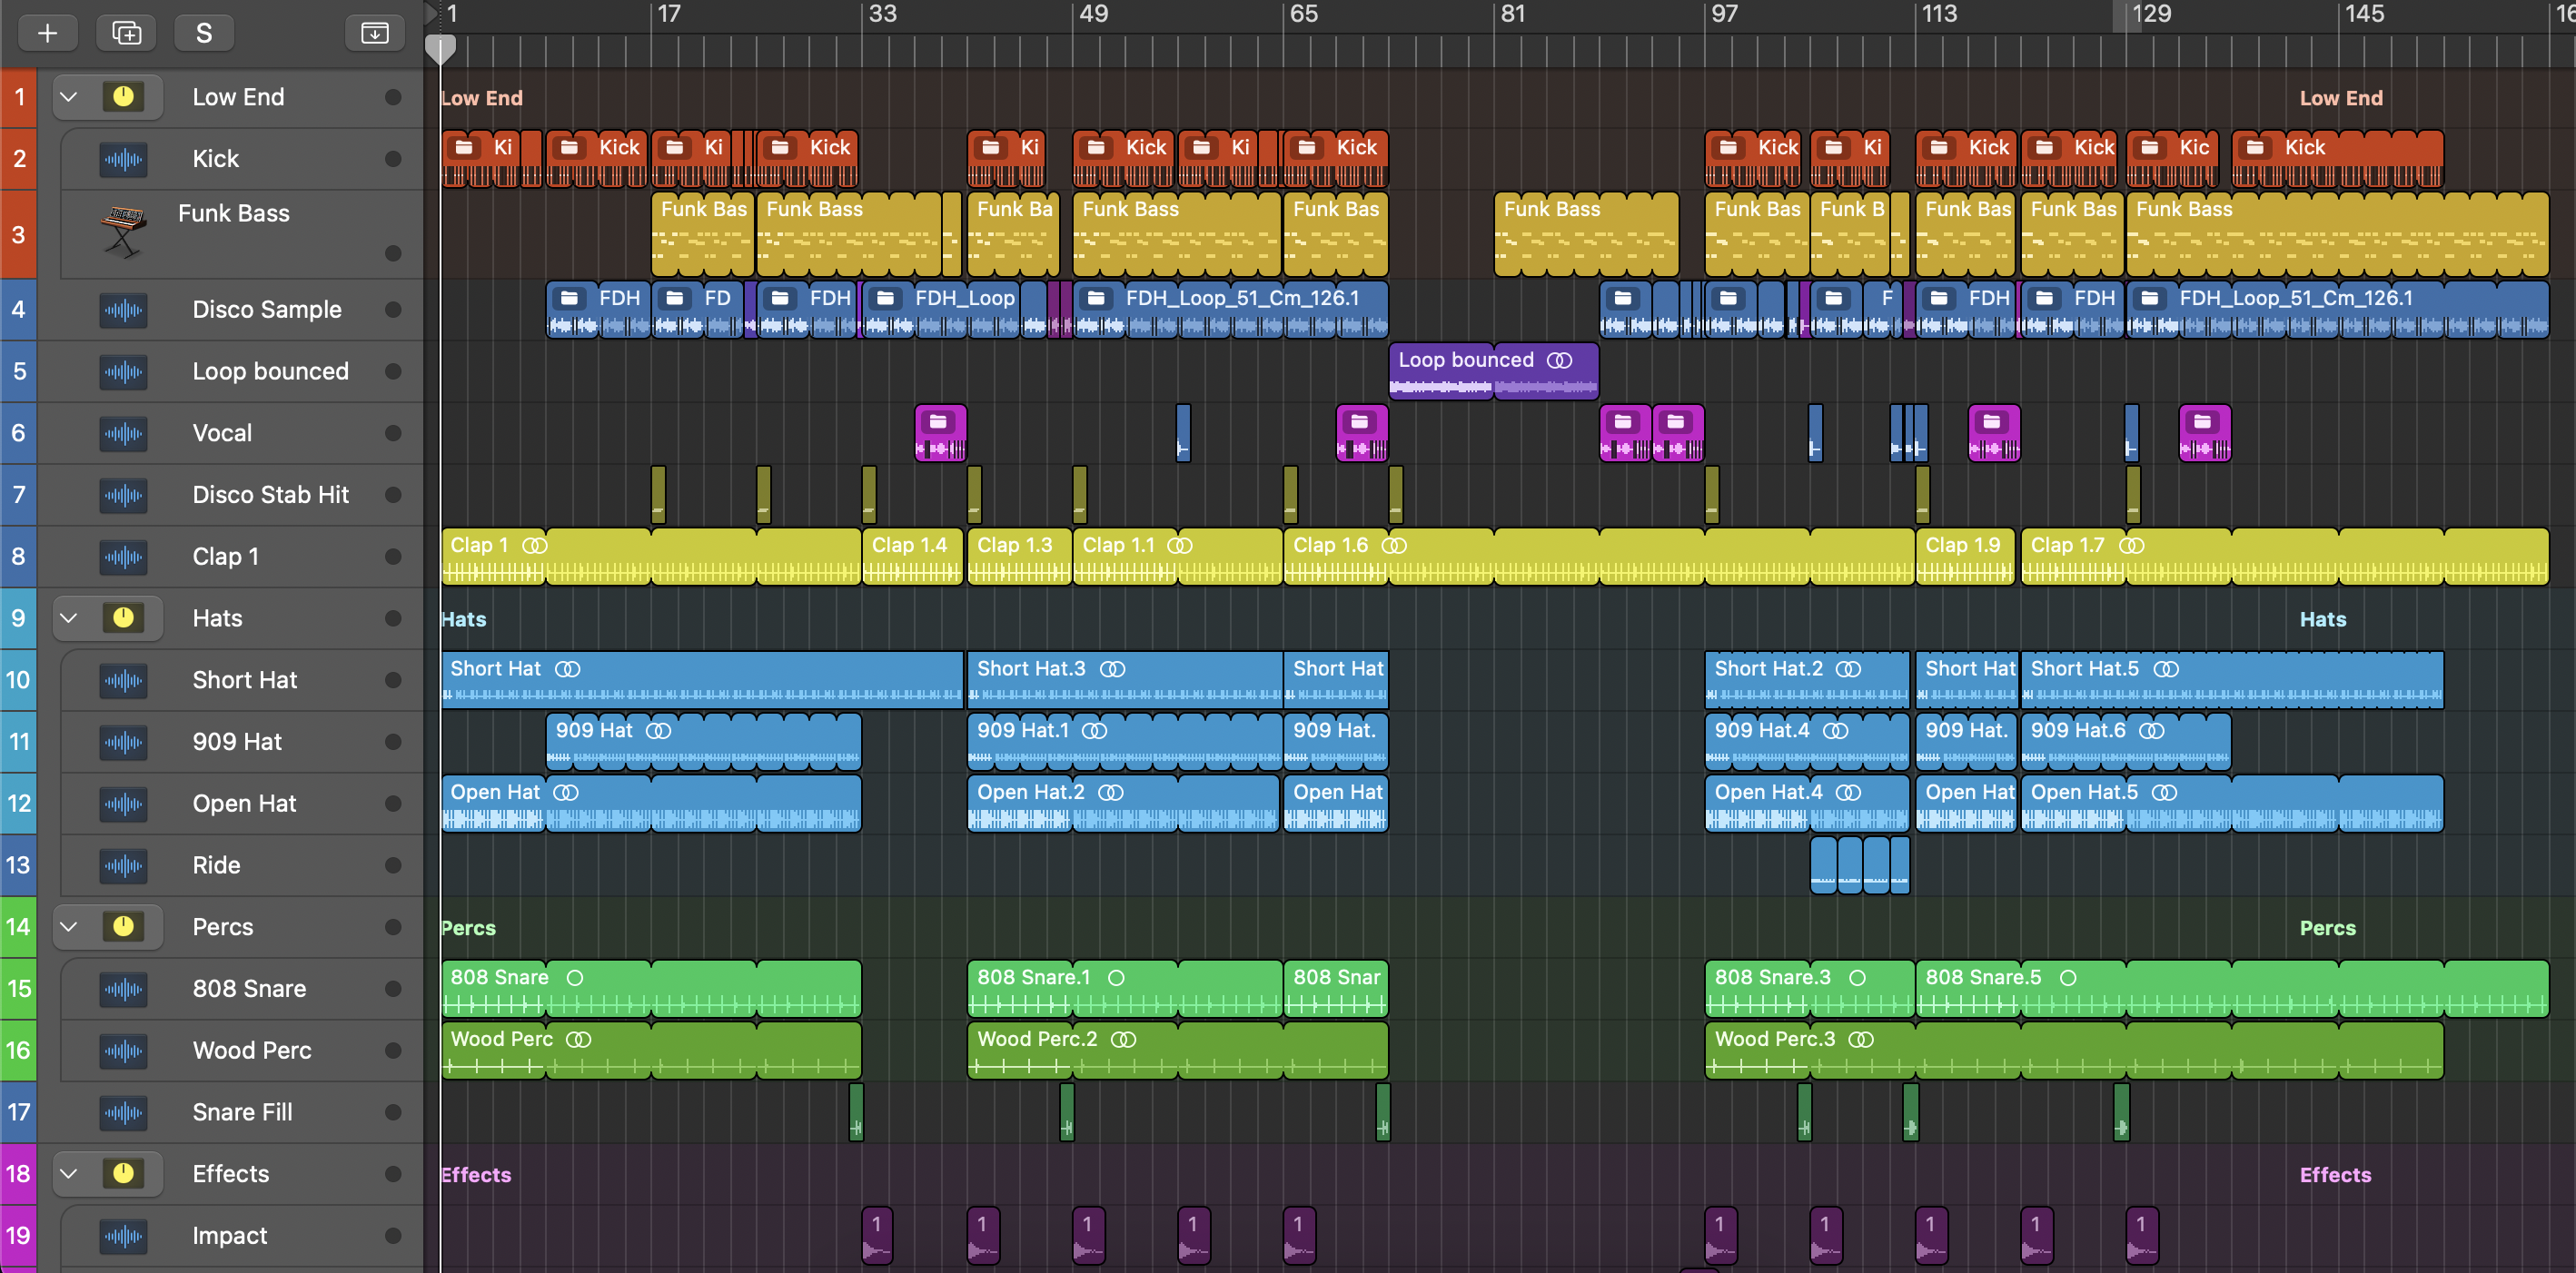Click the Kick track audio waveform icon
Screen dimensions: 2576x1273
123,159
